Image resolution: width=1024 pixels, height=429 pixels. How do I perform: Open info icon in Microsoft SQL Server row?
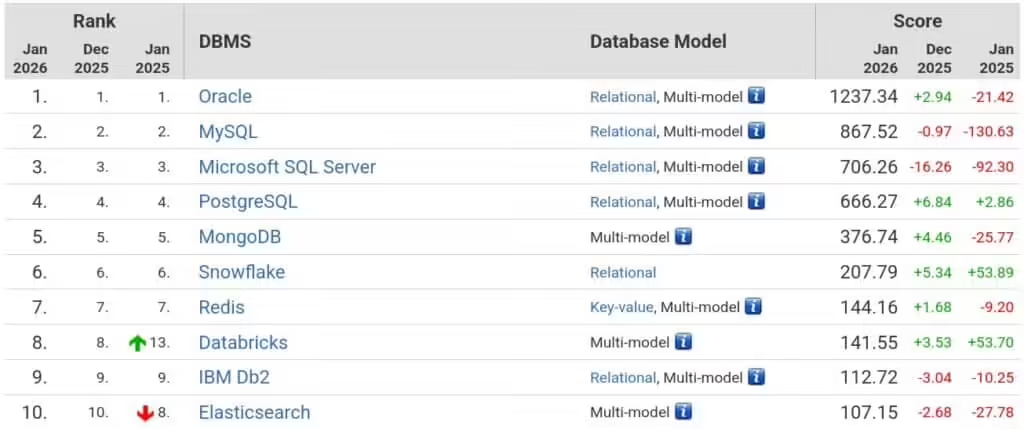[x=756, y=166]
